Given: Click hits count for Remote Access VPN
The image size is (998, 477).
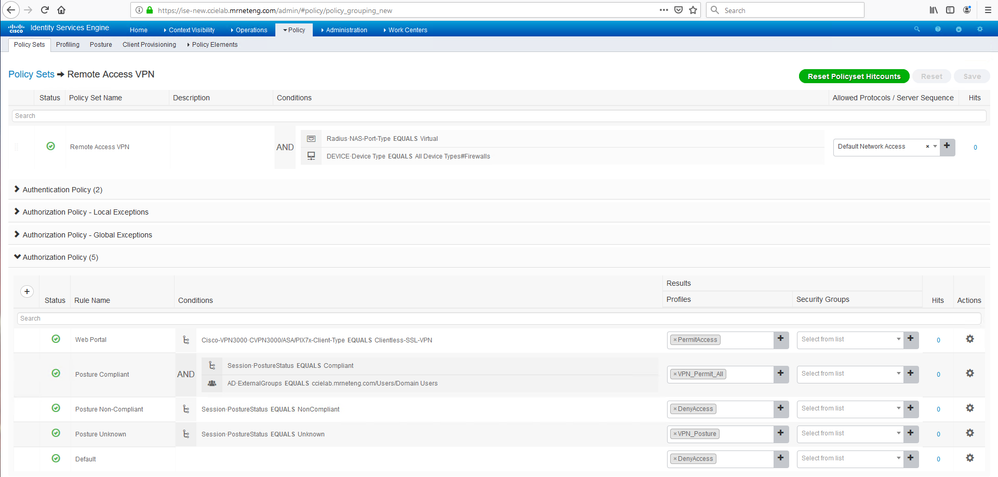Looking at the screenshot, I should (x=975, y=148).
